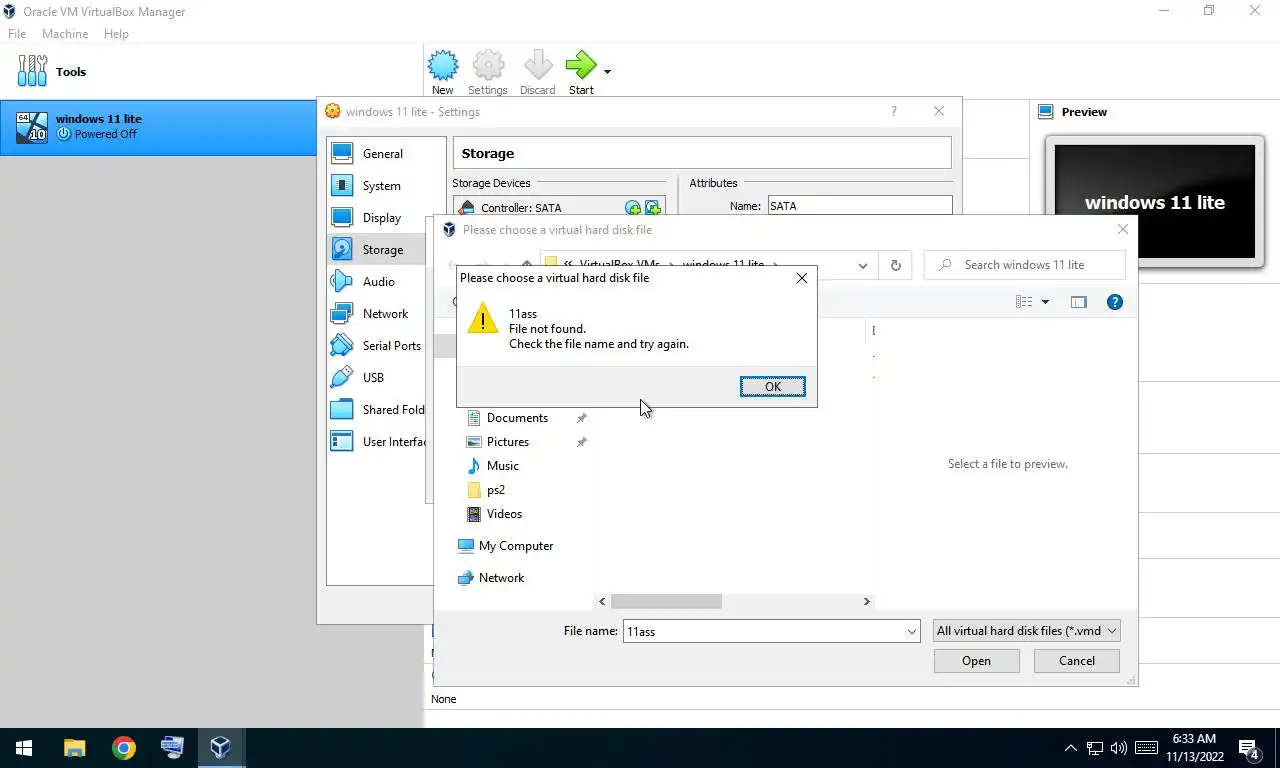Refresh the windows 11 lite folder listing
This screenshot has width=1280, height=768.
click(x=895, y=266)
